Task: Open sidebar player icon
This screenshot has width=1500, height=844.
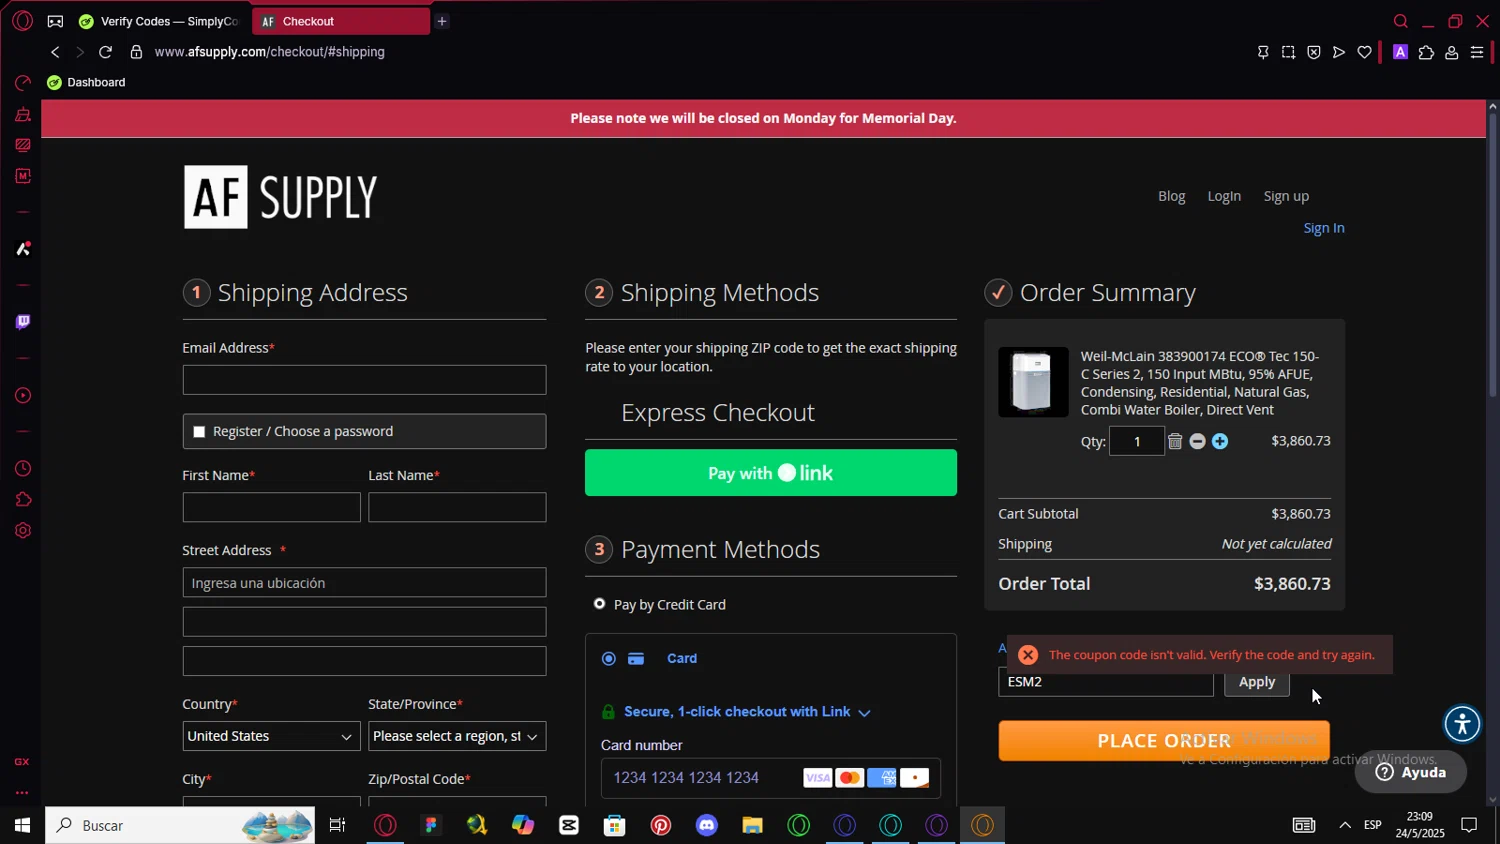Action: pos(22,396)
